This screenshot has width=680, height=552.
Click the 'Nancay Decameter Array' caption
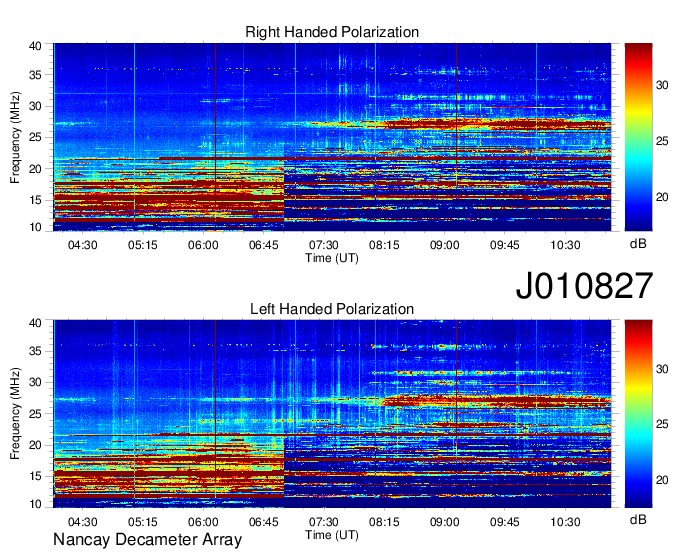pyautogui.click(x=147, y=539)
